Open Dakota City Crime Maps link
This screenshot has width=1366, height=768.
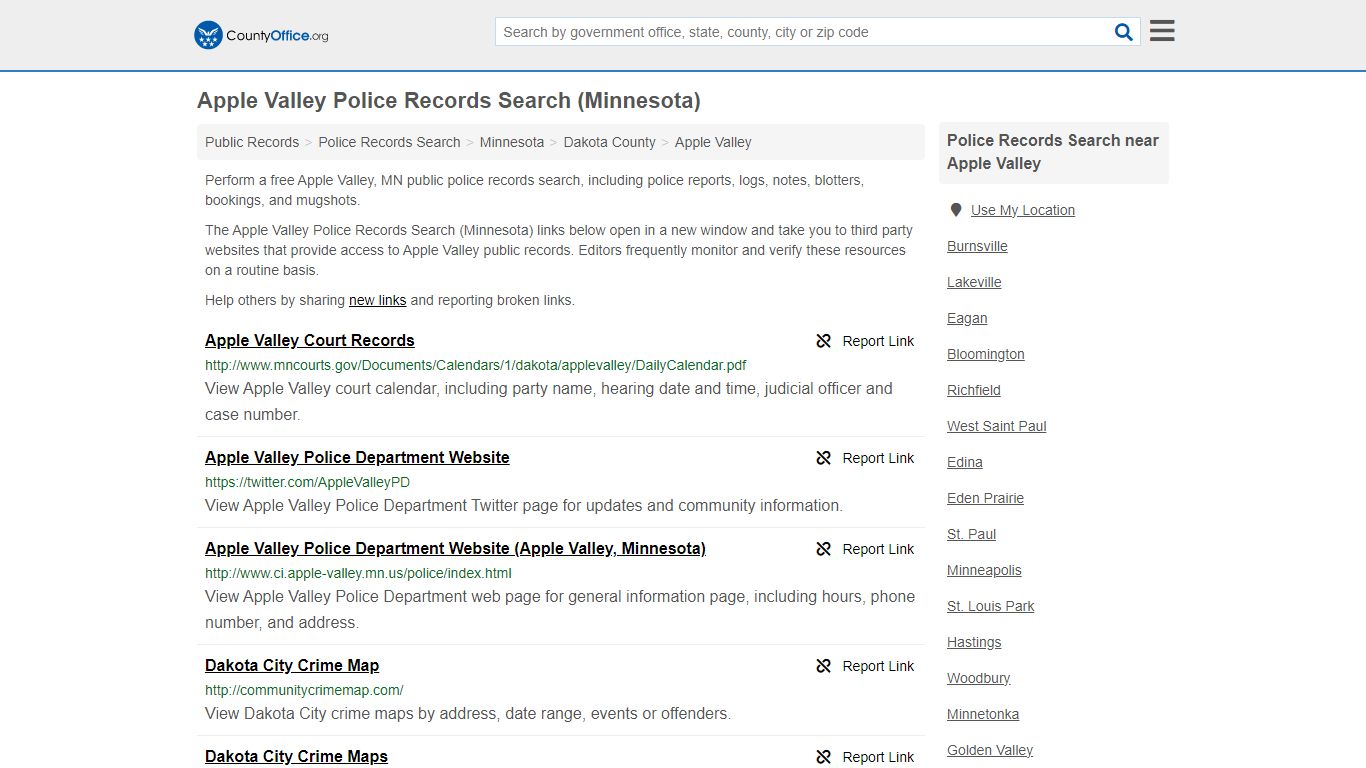[x=296, y=756]
